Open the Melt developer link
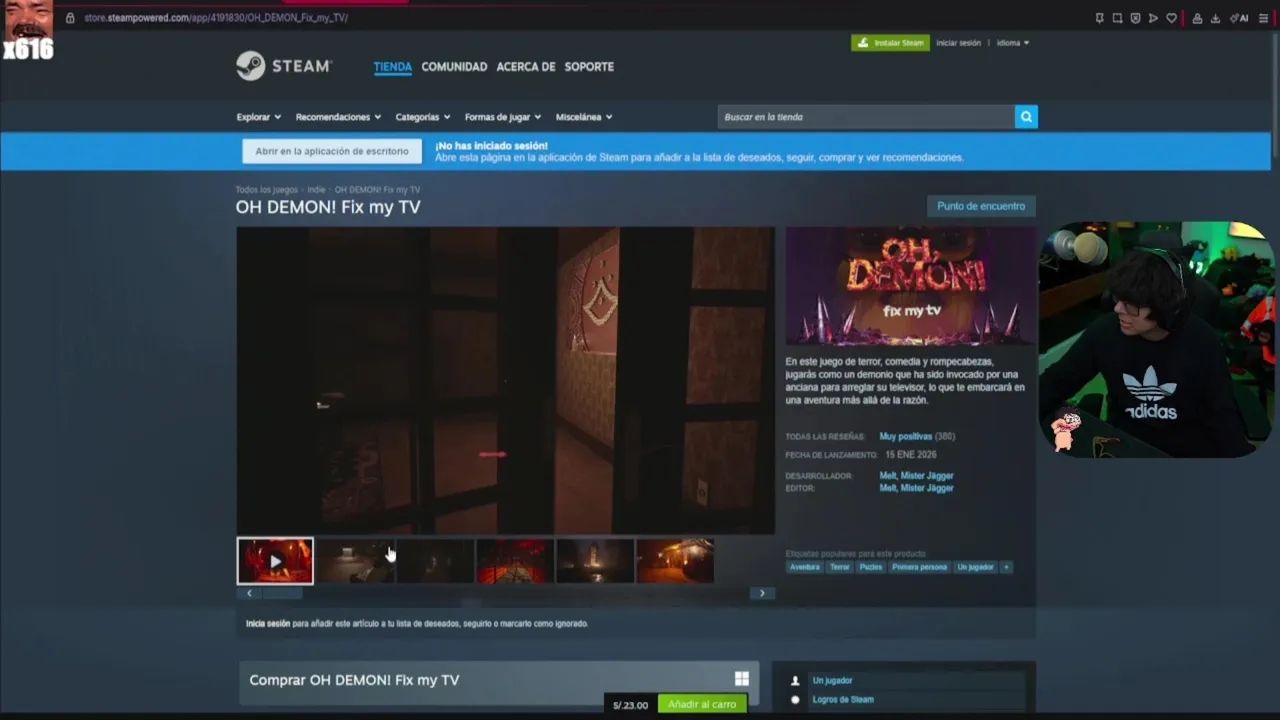The height and width of the screenshot is (720, 1280). pos(887,476)
